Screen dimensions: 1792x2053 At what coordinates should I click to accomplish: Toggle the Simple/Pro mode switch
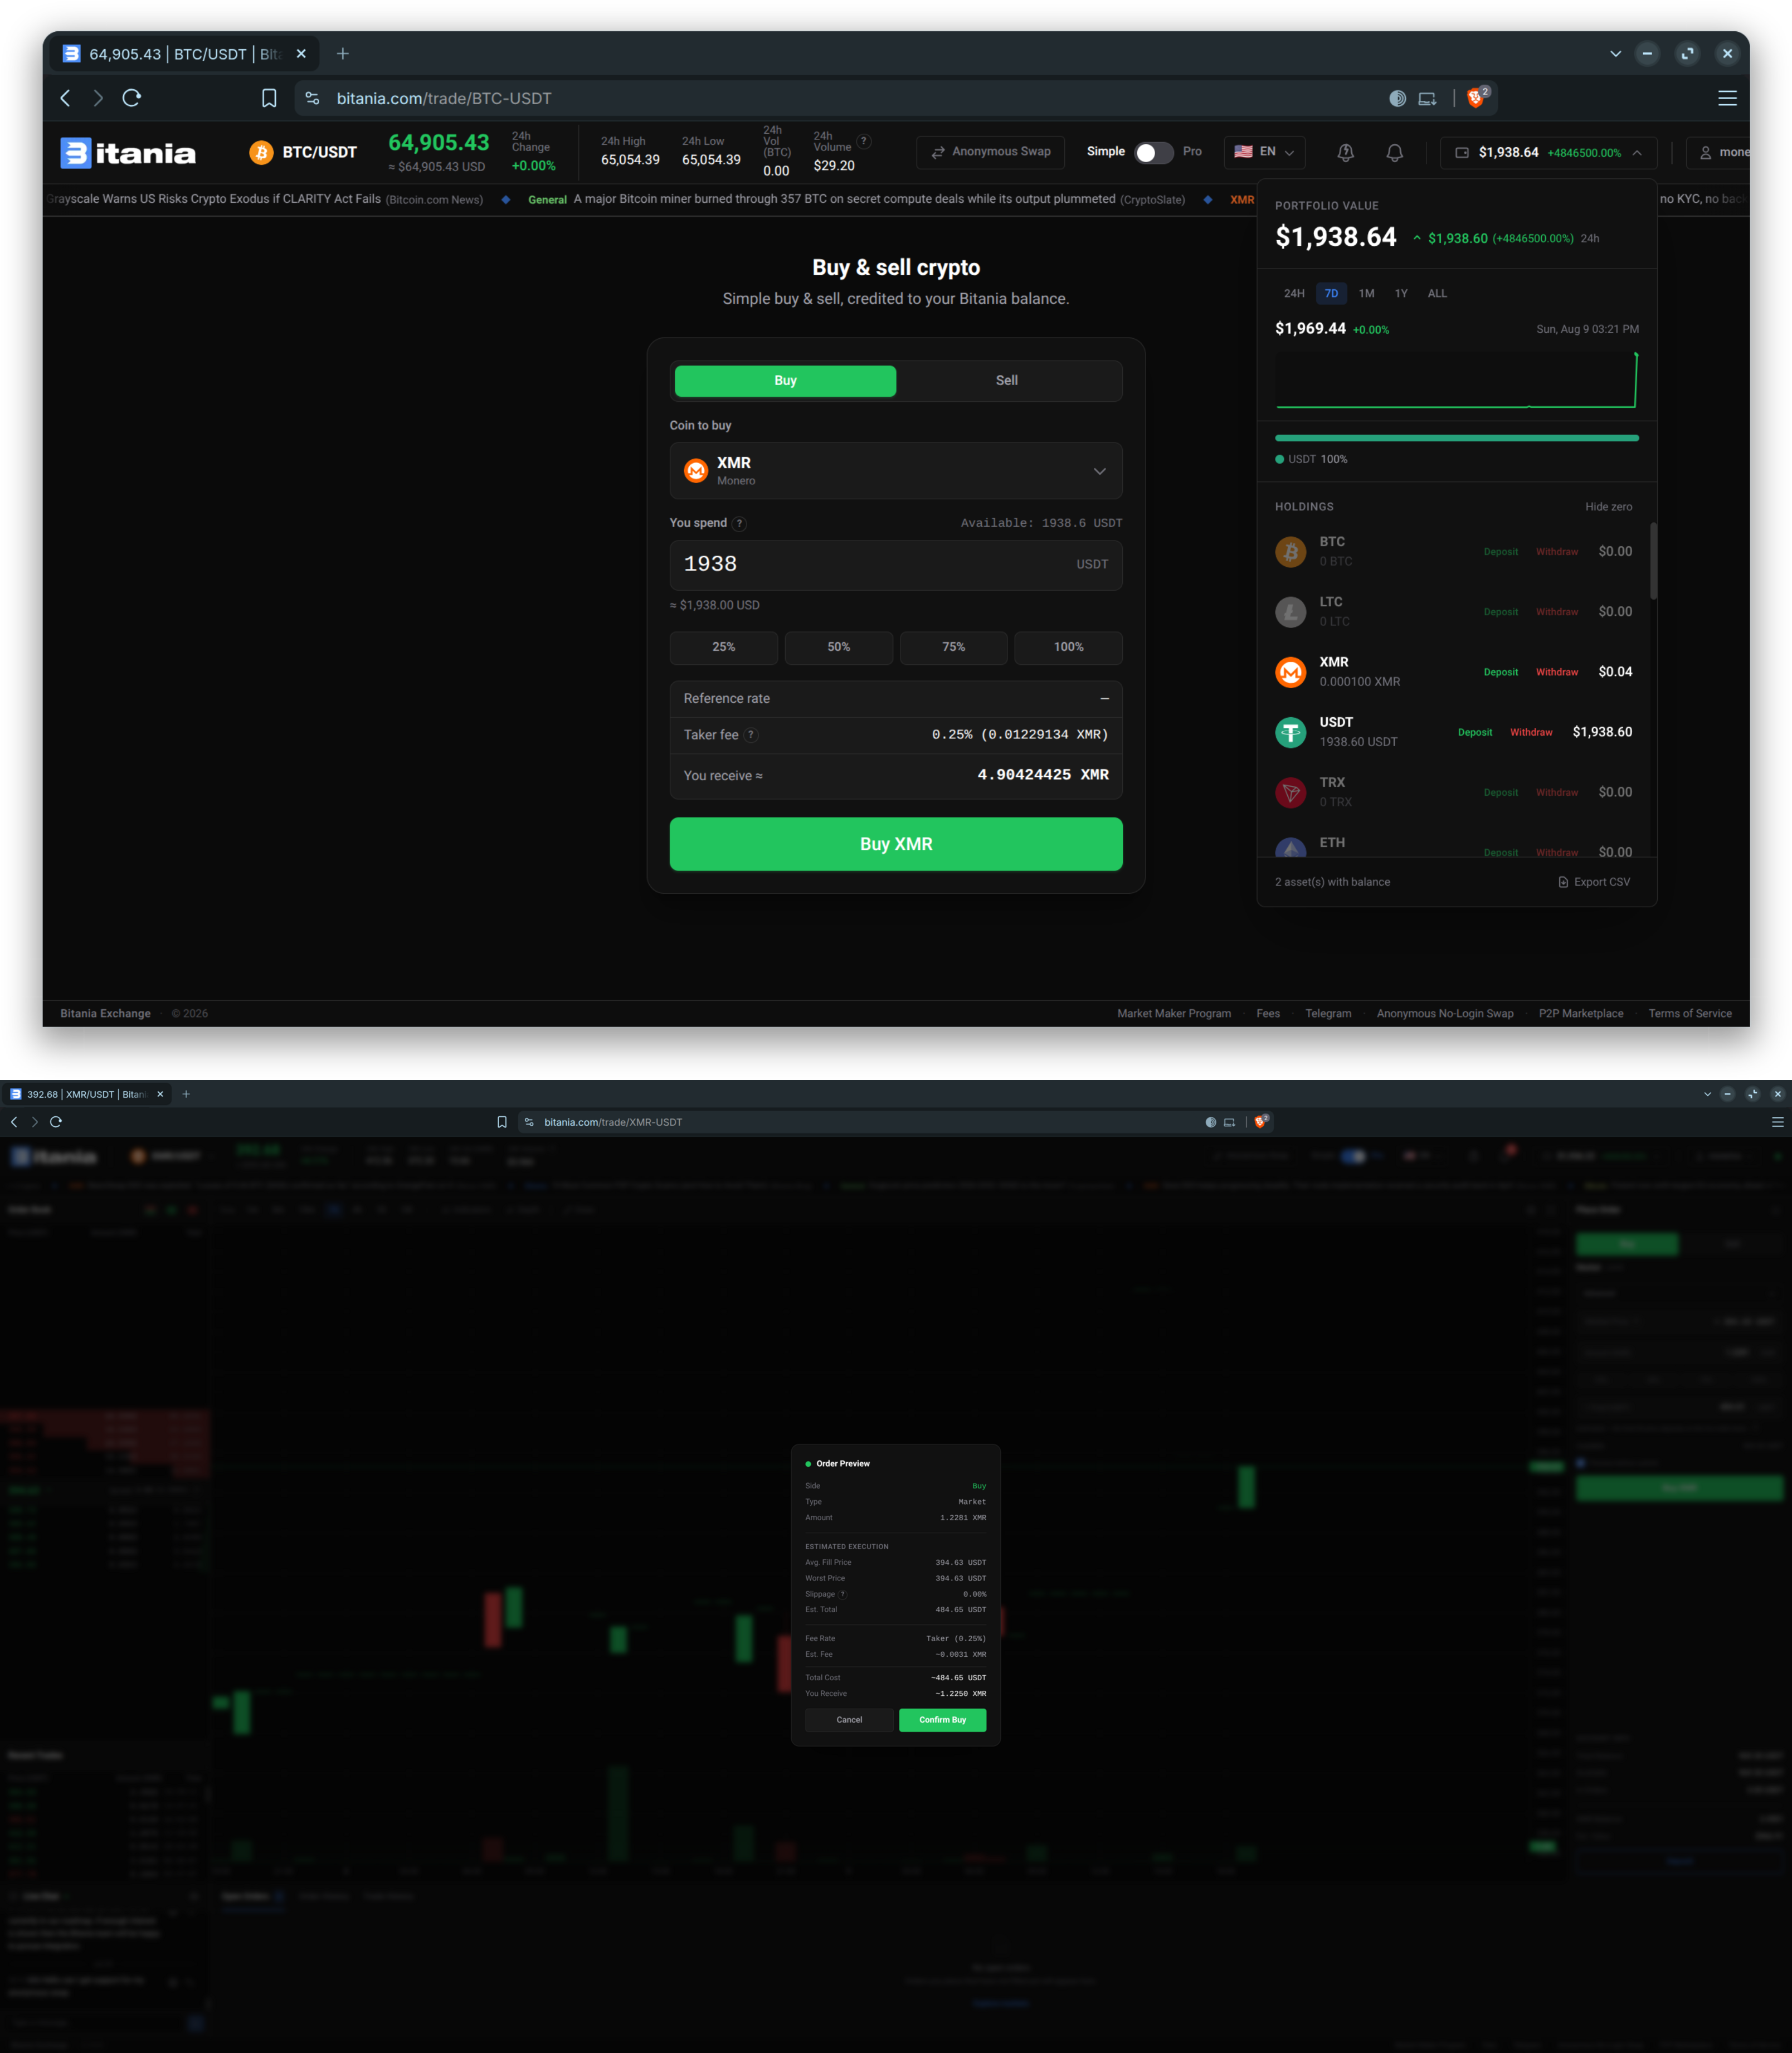(1154, 152)
